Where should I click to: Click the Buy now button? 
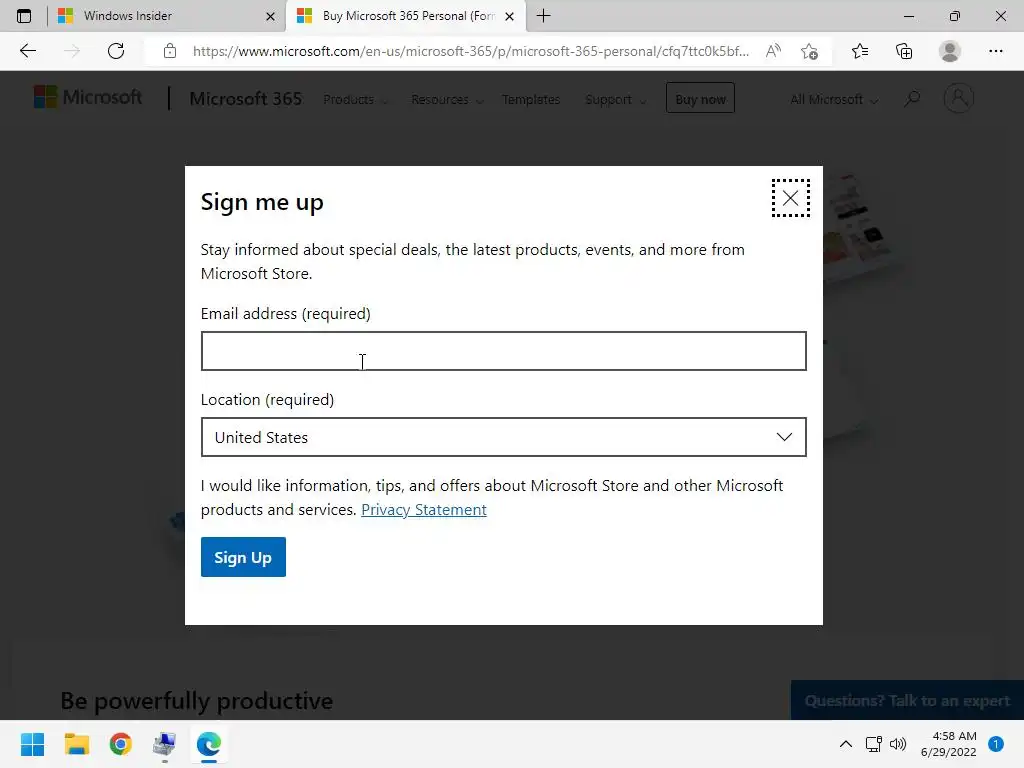pos(700,99)
